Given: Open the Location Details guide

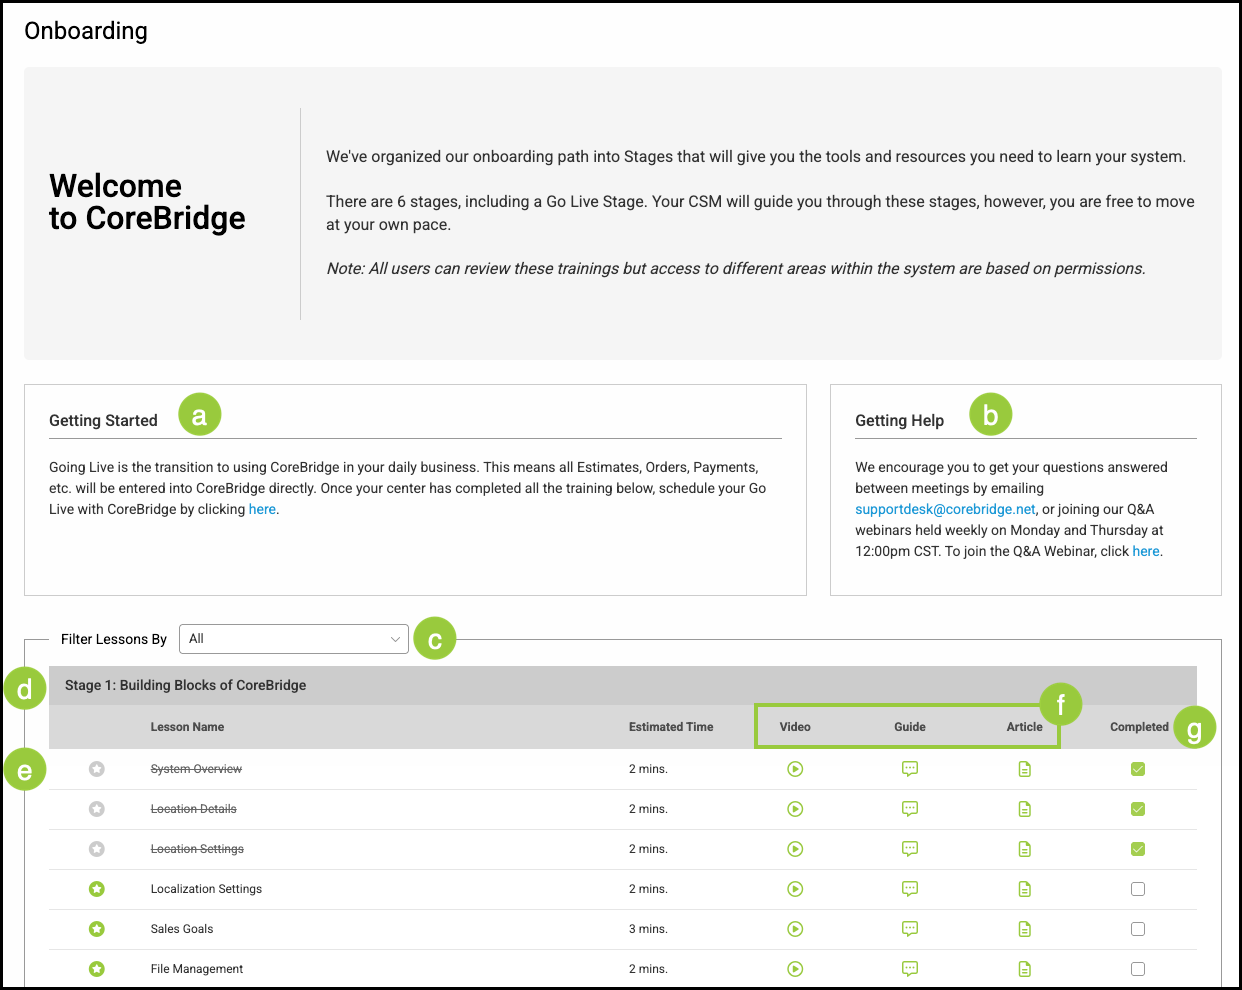Looking at the screenshot, I should (x=910, y=809).
